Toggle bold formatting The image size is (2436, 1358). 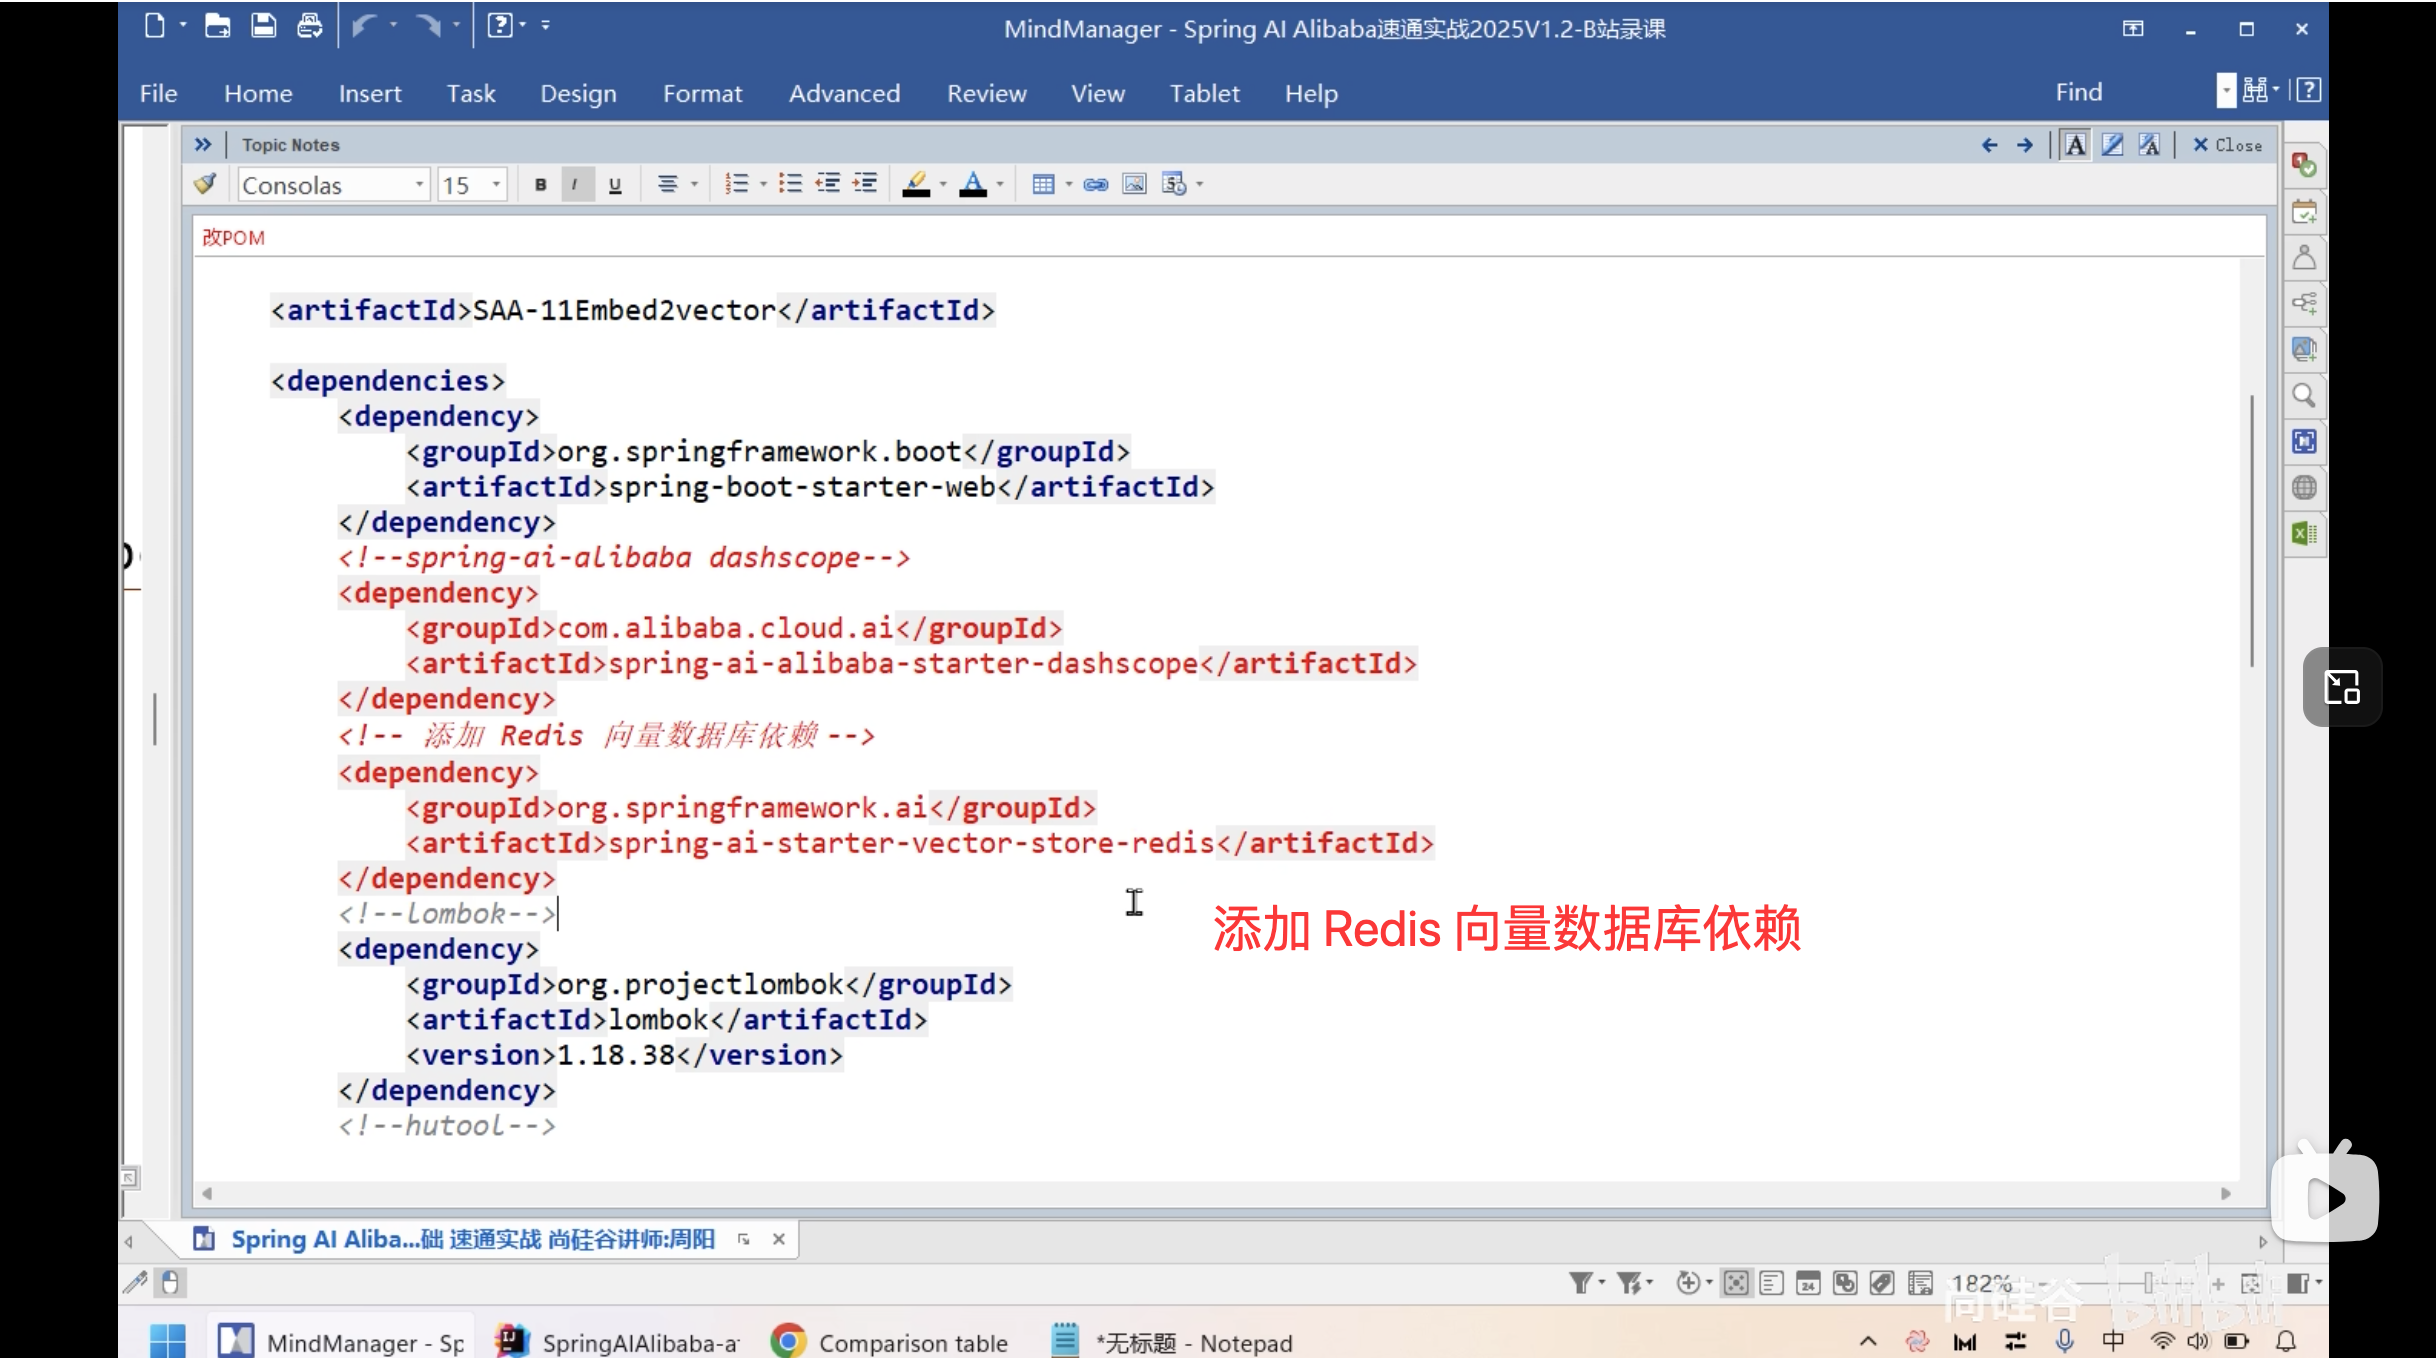pyautogui.click(x=540, y=184)
